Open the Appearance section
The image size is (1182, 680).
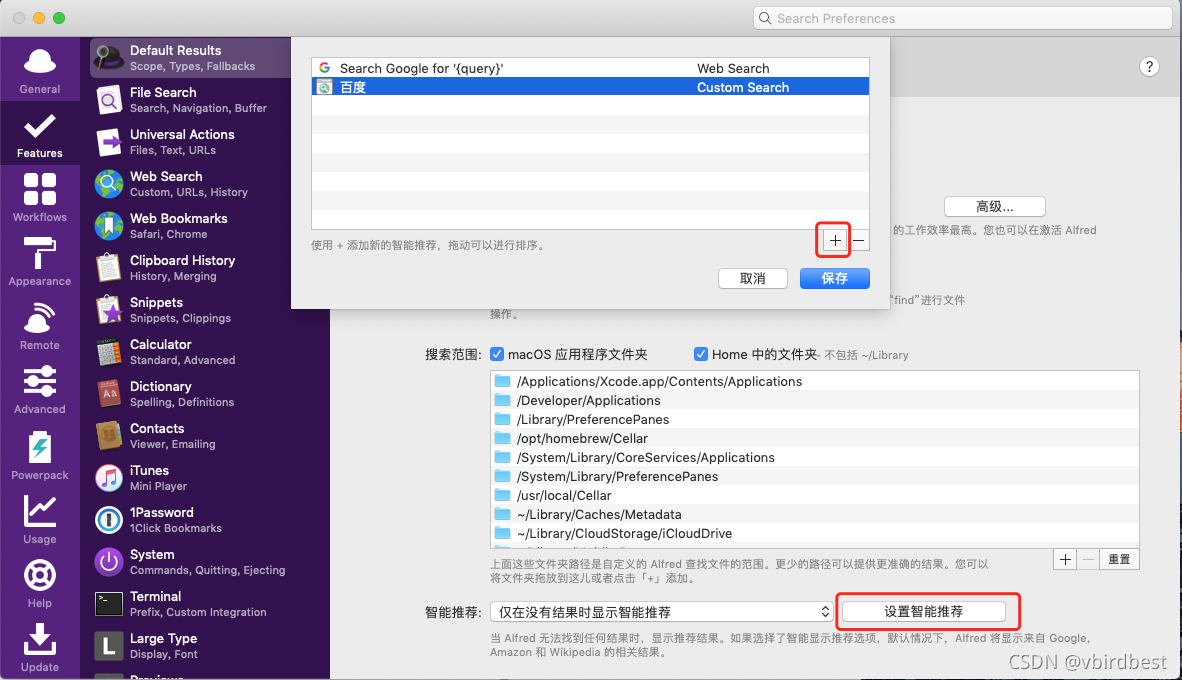click(x=40, y=262)
